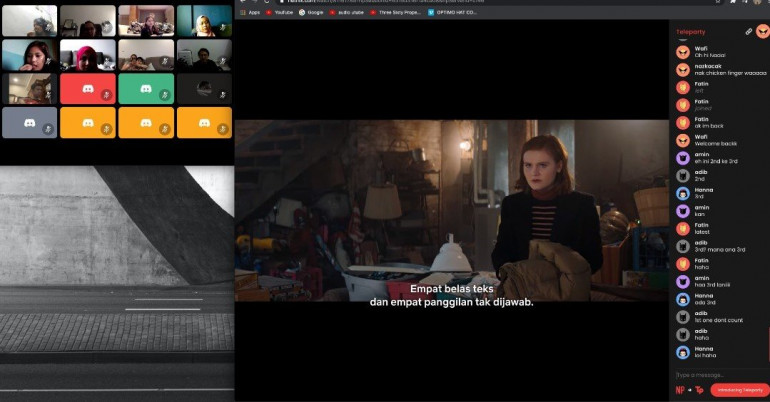Click Wafi's avatar beside 'Oh hi Nadal'
This screenshot has height=402, width=770.
pos(683,52)
